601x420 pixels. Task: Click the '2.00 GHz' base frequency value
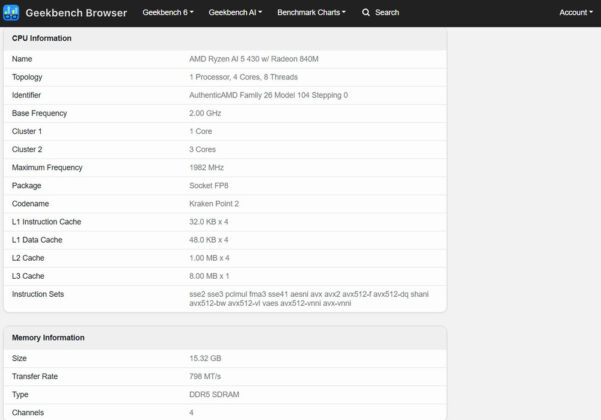205,113
